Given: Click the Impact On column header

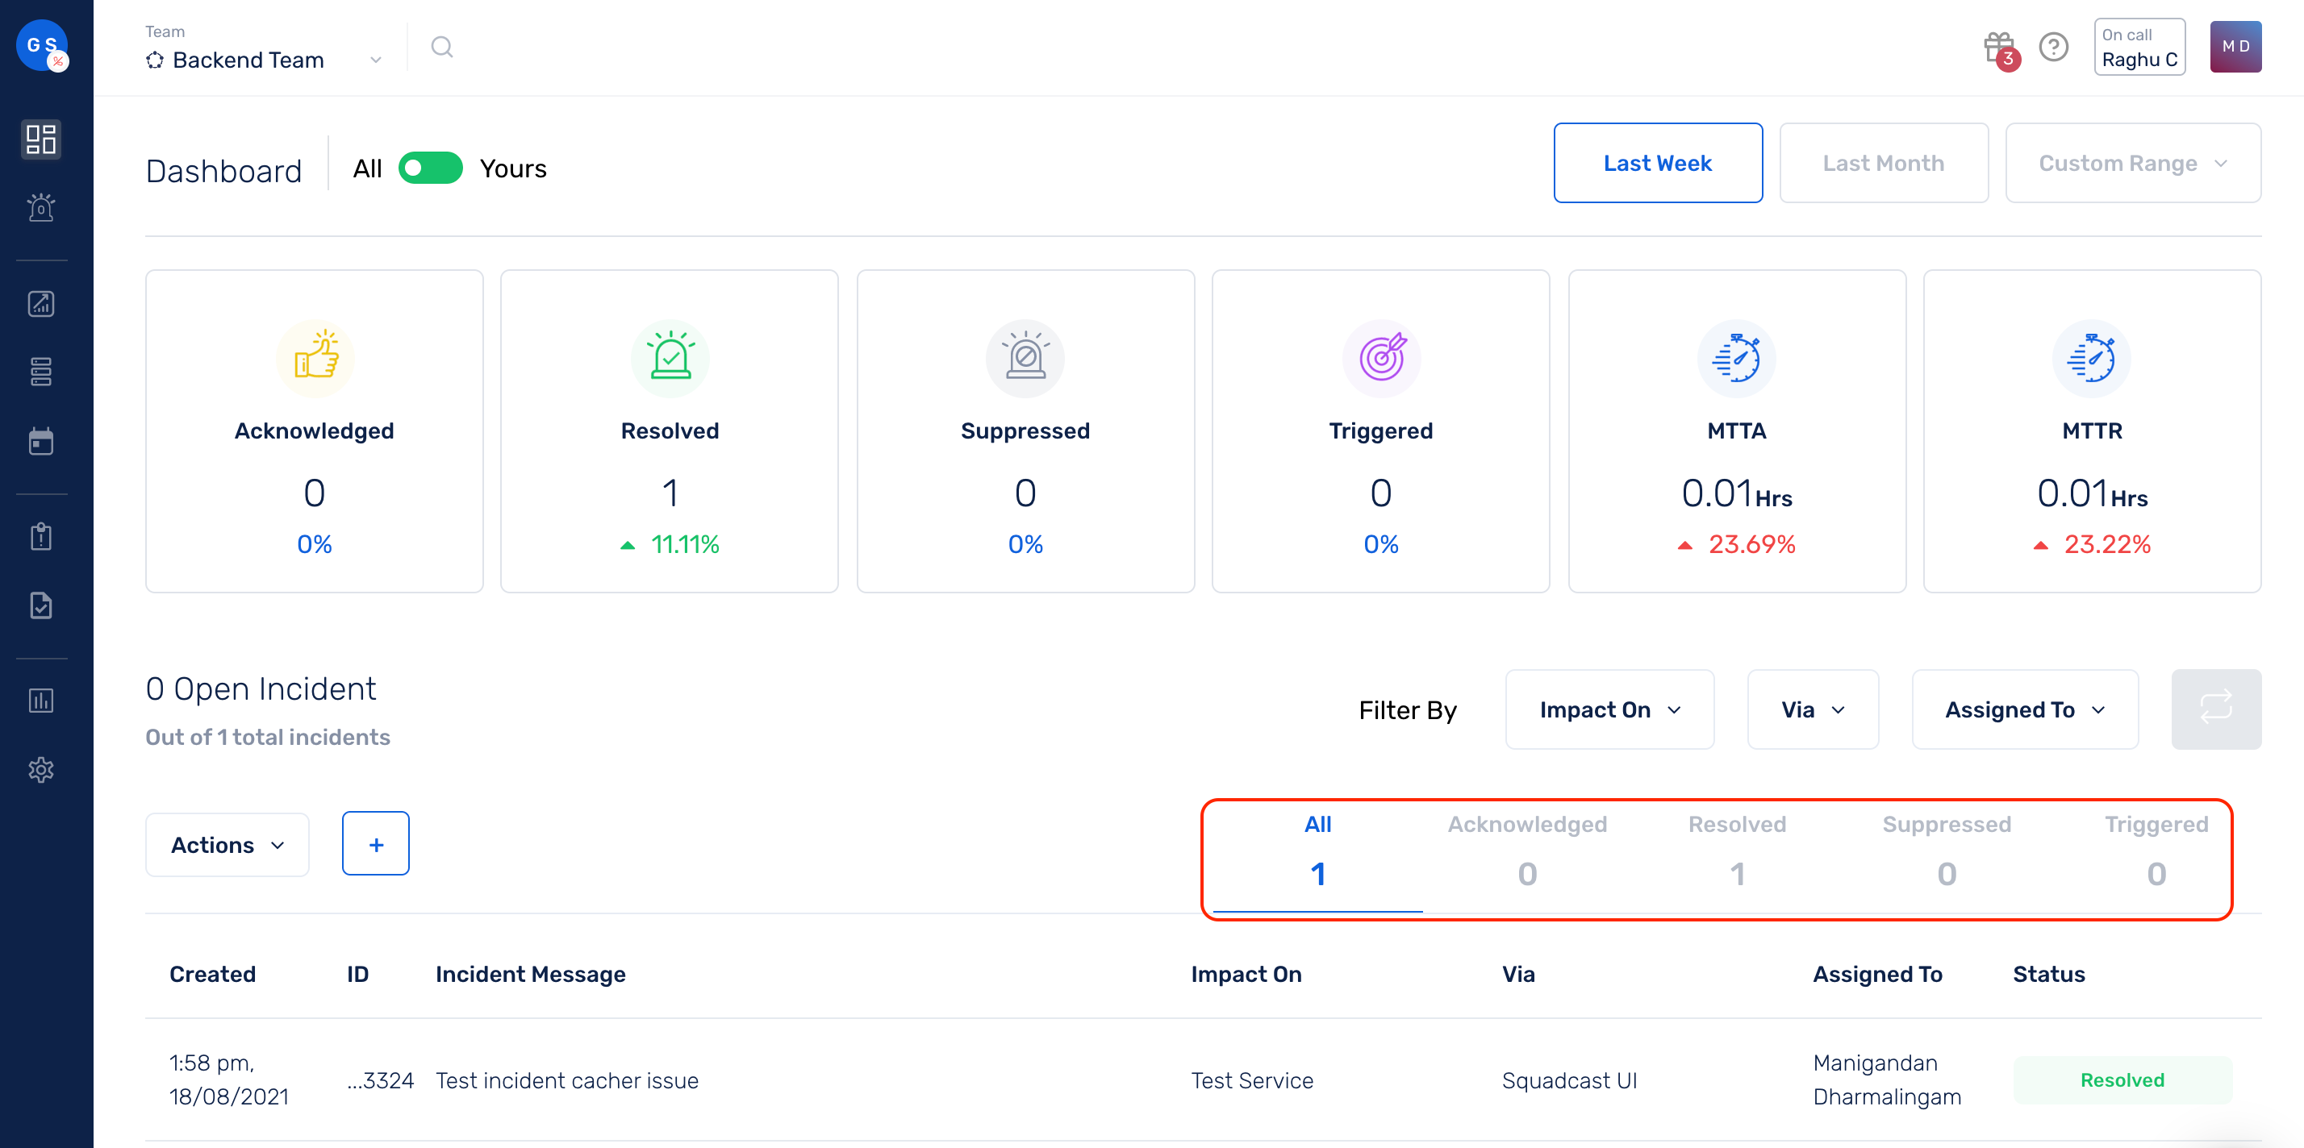Looking at the screenshot, I should pyautogui.click(x=1246, y=974).
